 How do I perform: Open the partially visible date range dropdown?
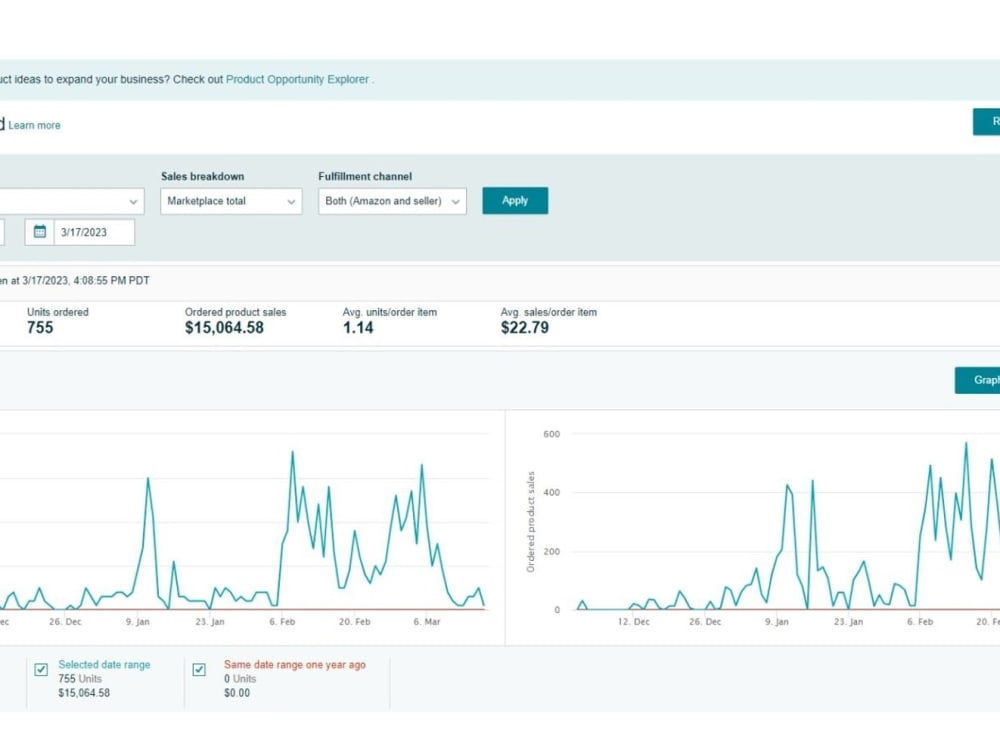click(71, 201)
